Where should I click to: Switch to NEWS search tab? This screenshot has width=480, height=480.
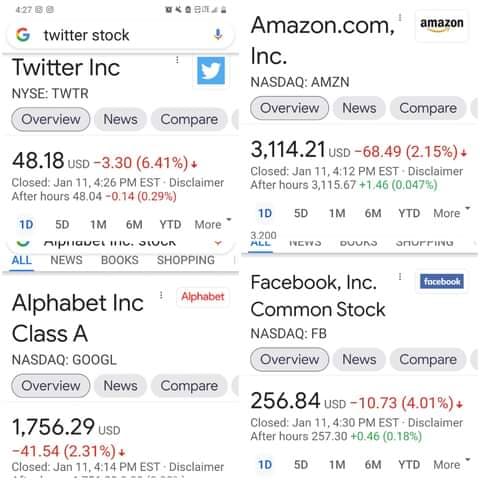coord(66,260)
